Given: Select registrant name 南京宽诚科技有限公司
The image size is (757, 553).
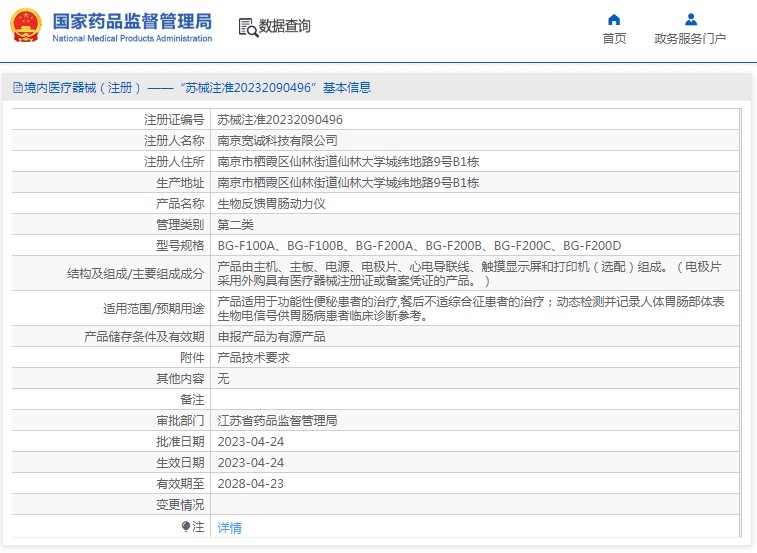Looking at the screenshot, I should tap(277, 141).
